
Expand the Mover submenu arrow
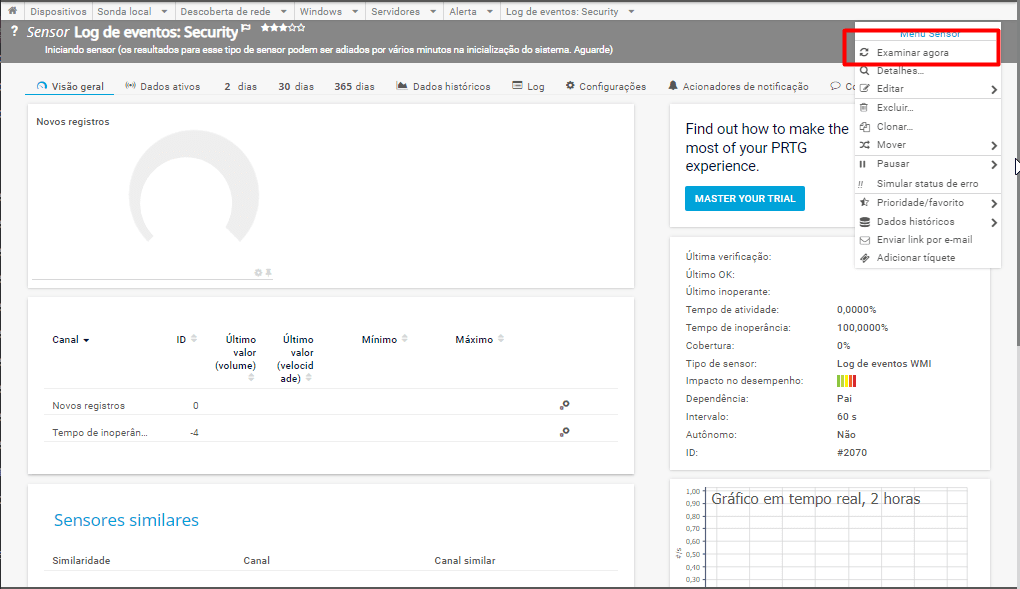pyautogui.click(x=994, y=146)
